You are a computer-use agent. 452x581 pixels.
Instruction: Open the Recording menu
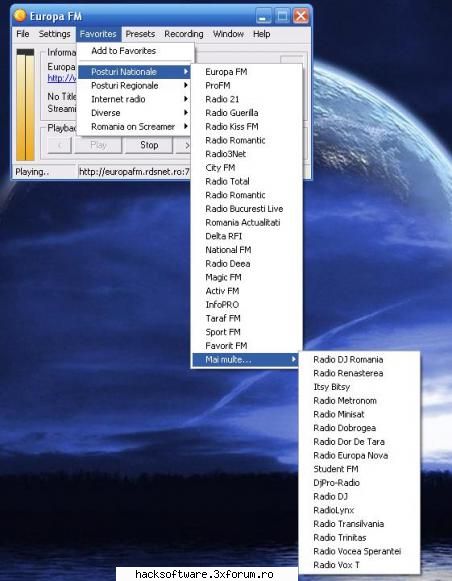pos(184,34)
